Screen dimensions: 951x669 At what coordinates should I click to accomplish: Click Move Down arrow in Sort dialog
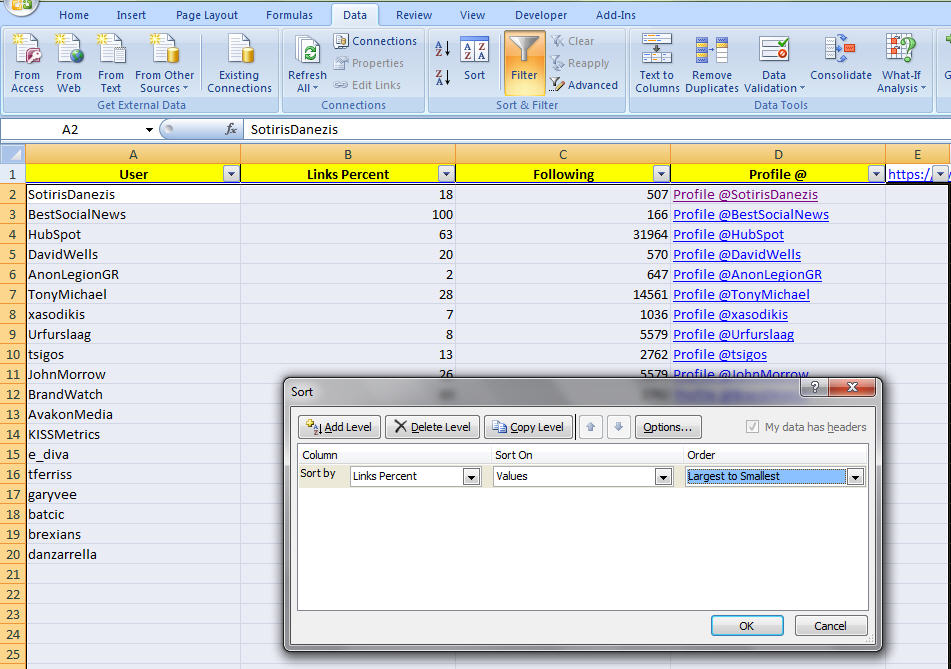click(x=619, y=427)
